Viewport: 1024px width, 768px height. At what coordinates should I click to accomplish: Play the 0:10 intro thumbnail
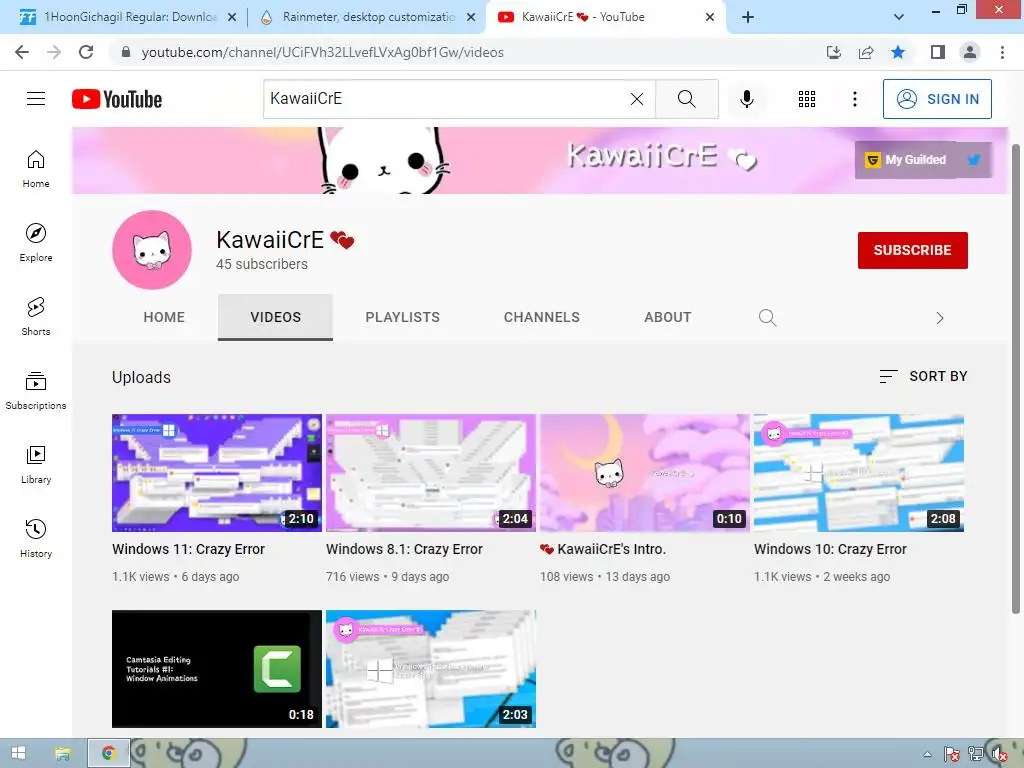pyautogui.click(x=645, y=473)
